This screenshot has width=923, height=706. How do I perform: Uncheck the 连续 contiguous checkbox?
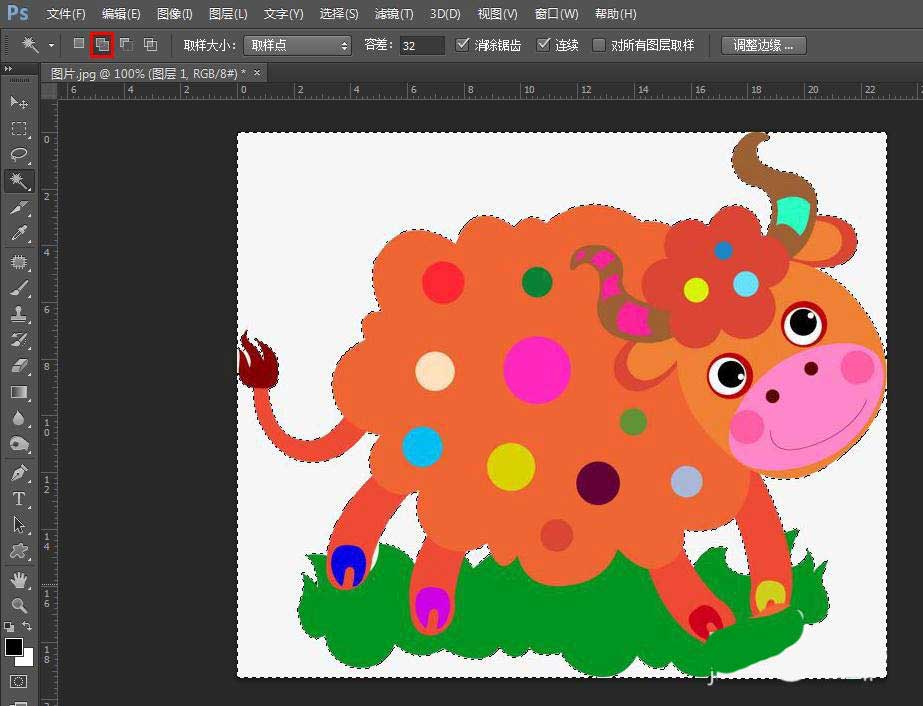(544, 45)
